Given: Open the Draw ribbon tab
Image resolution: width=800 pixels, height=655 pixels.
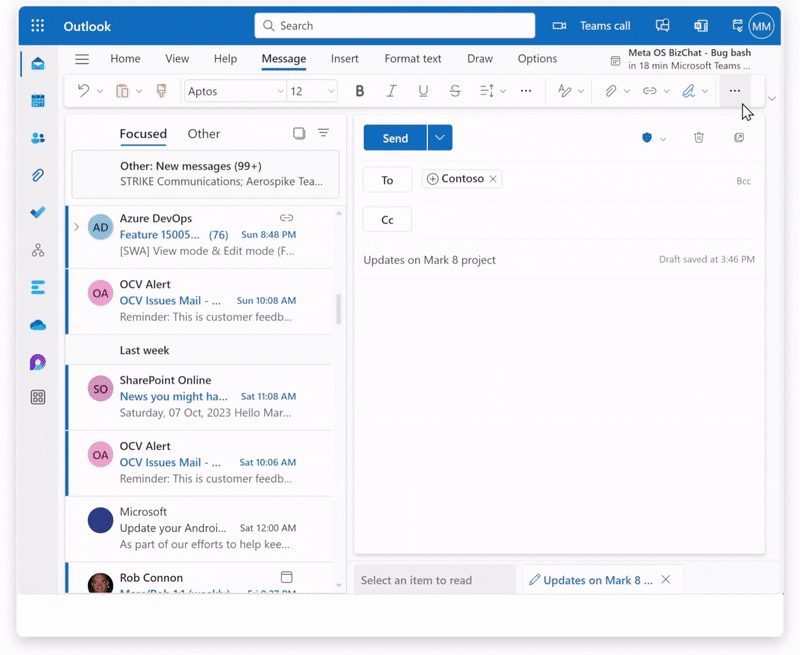Looking at the screenshot, I should point(480,59).
